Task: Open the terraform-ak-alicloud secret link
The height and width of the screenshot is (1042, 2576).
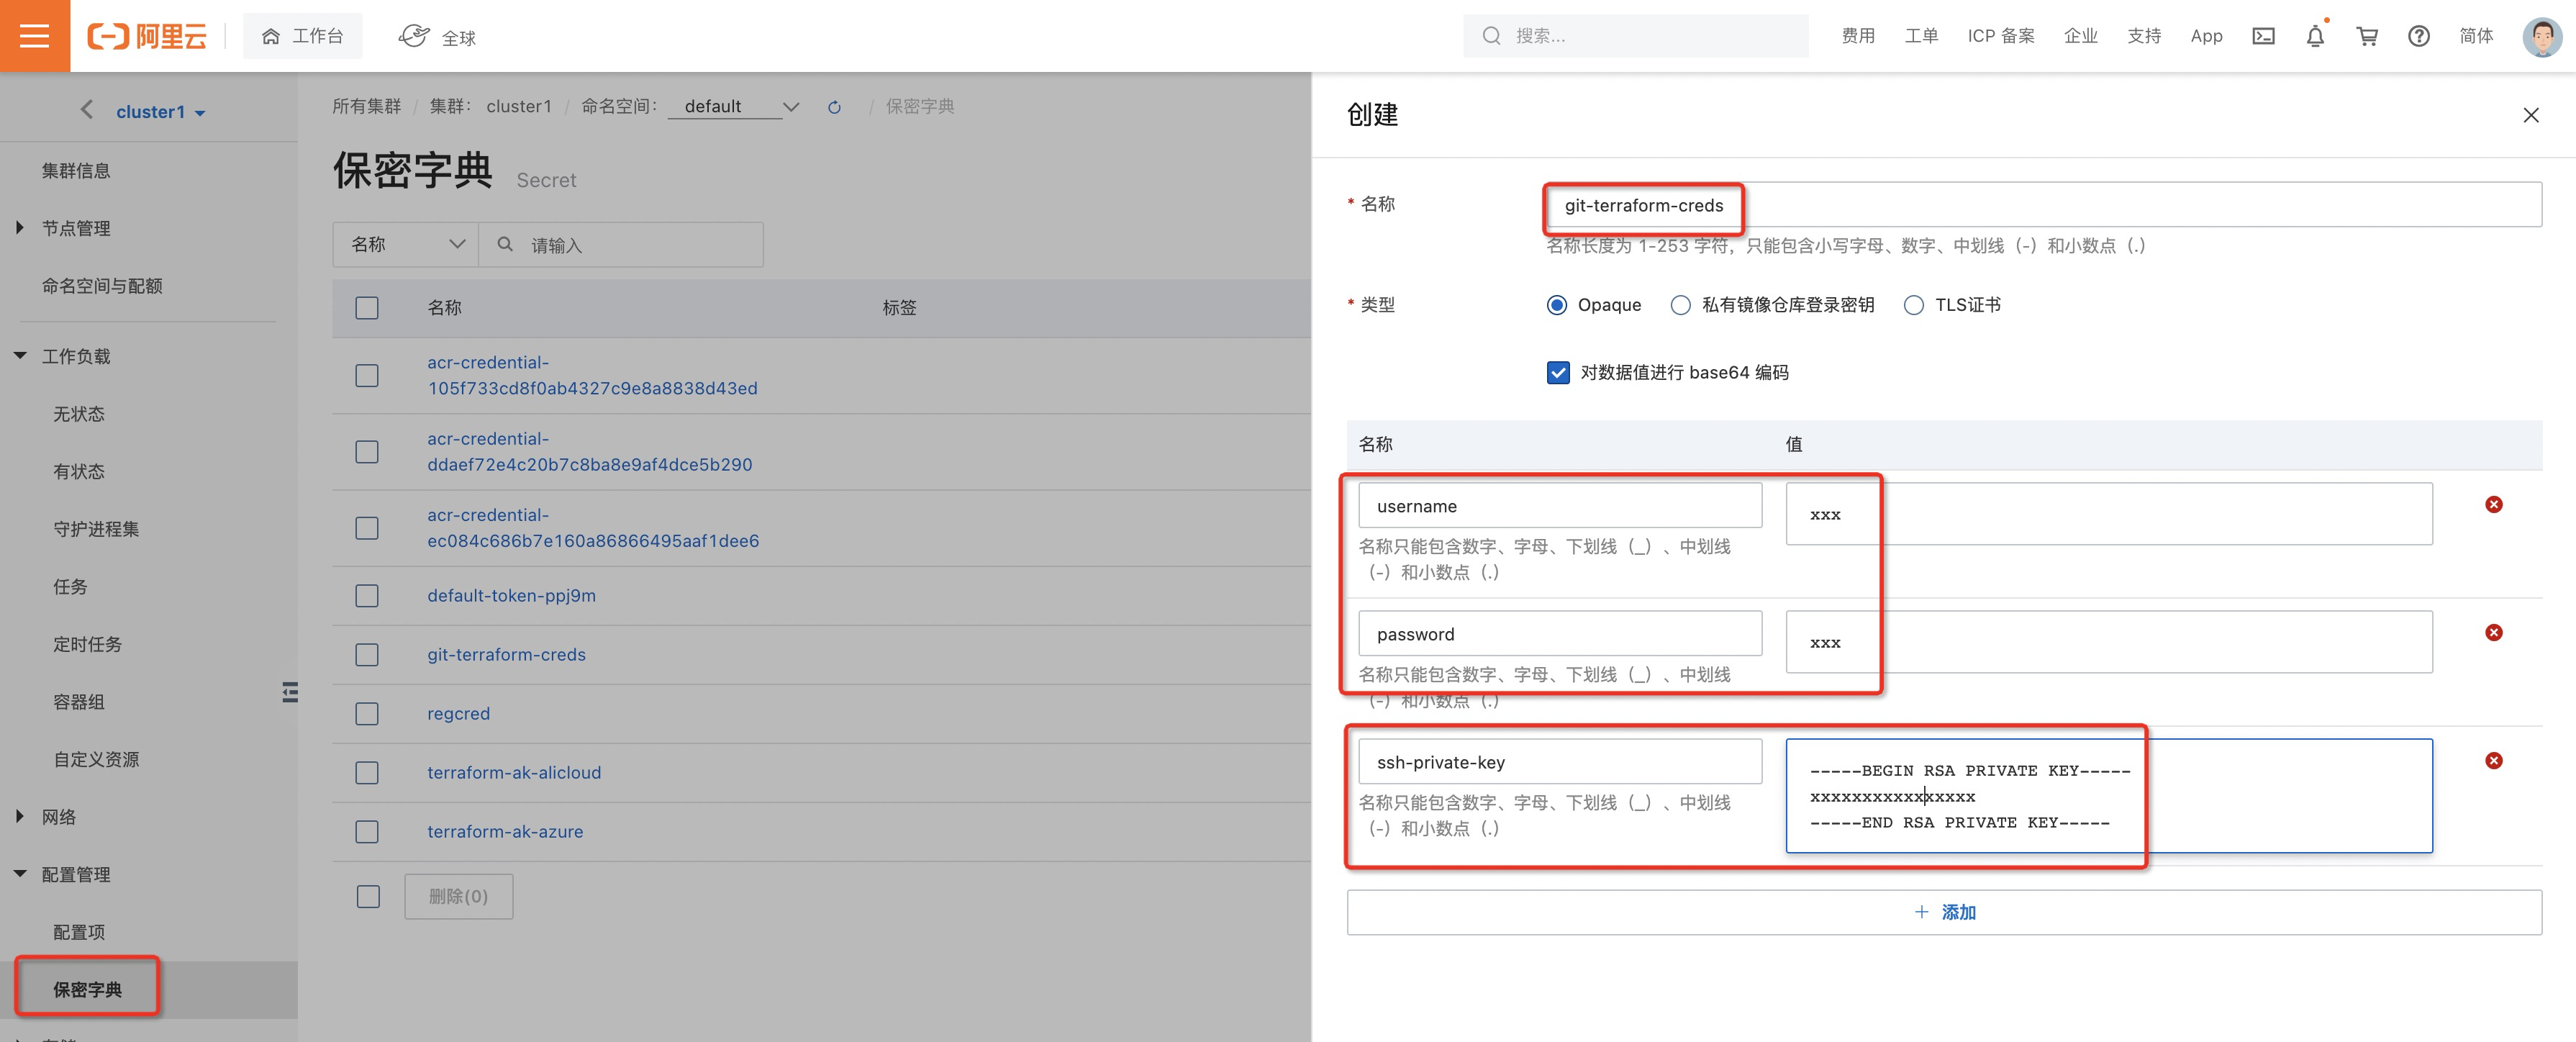Action: click(x=513, y=772)
